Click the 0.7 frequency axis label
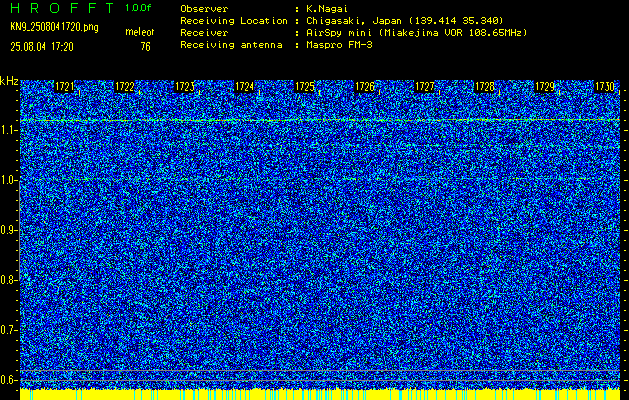 pyautogui.click(x=7, y=330)
